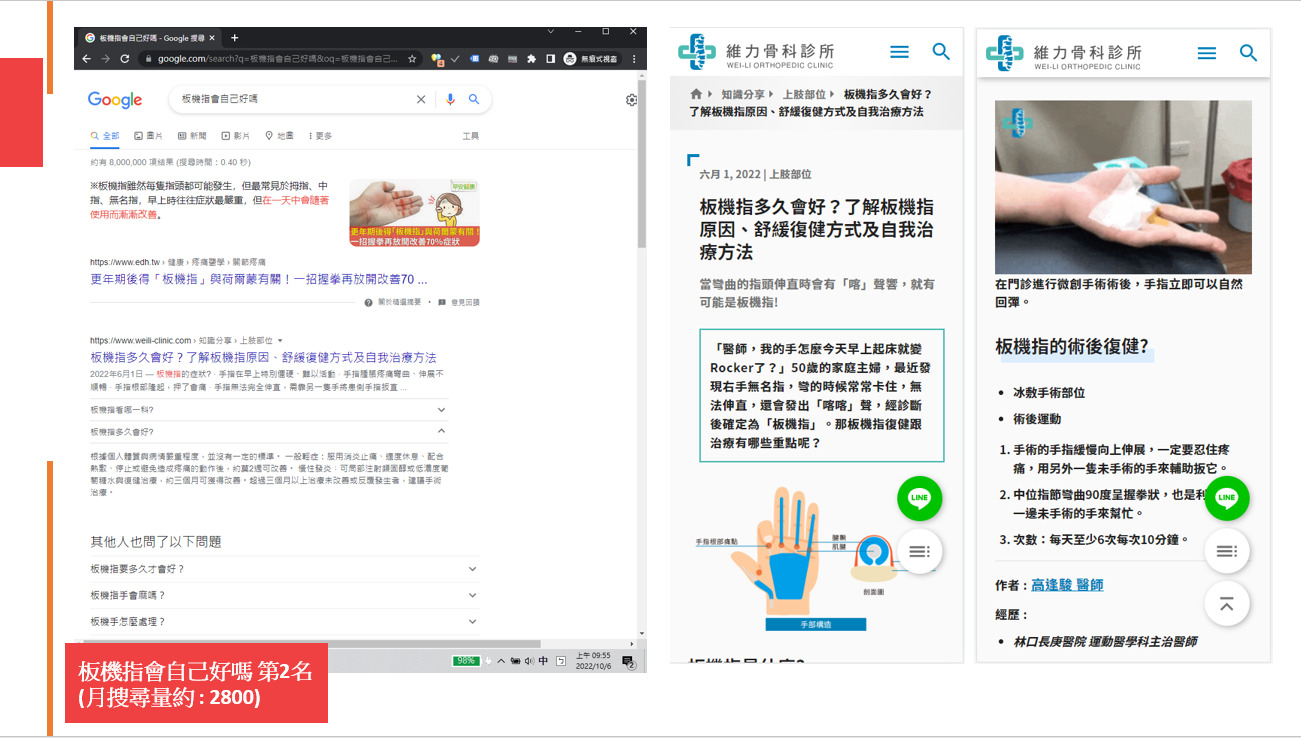1301x738 pixels.
Task: Switch to the 圖片 results tab
Action: (x=149, y=136)
